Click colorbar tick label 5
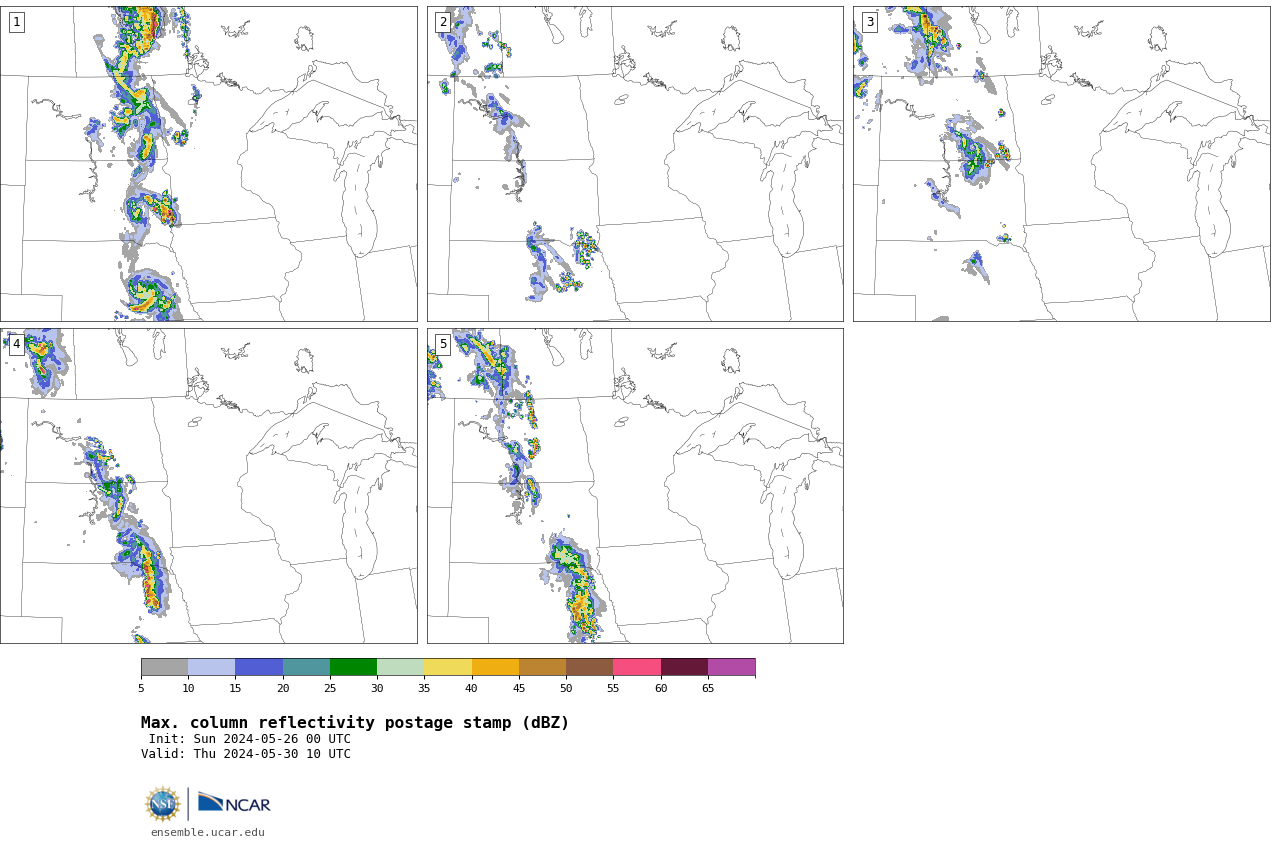The width and height of the screenshot is (1280, 844). tap(141, 688)
